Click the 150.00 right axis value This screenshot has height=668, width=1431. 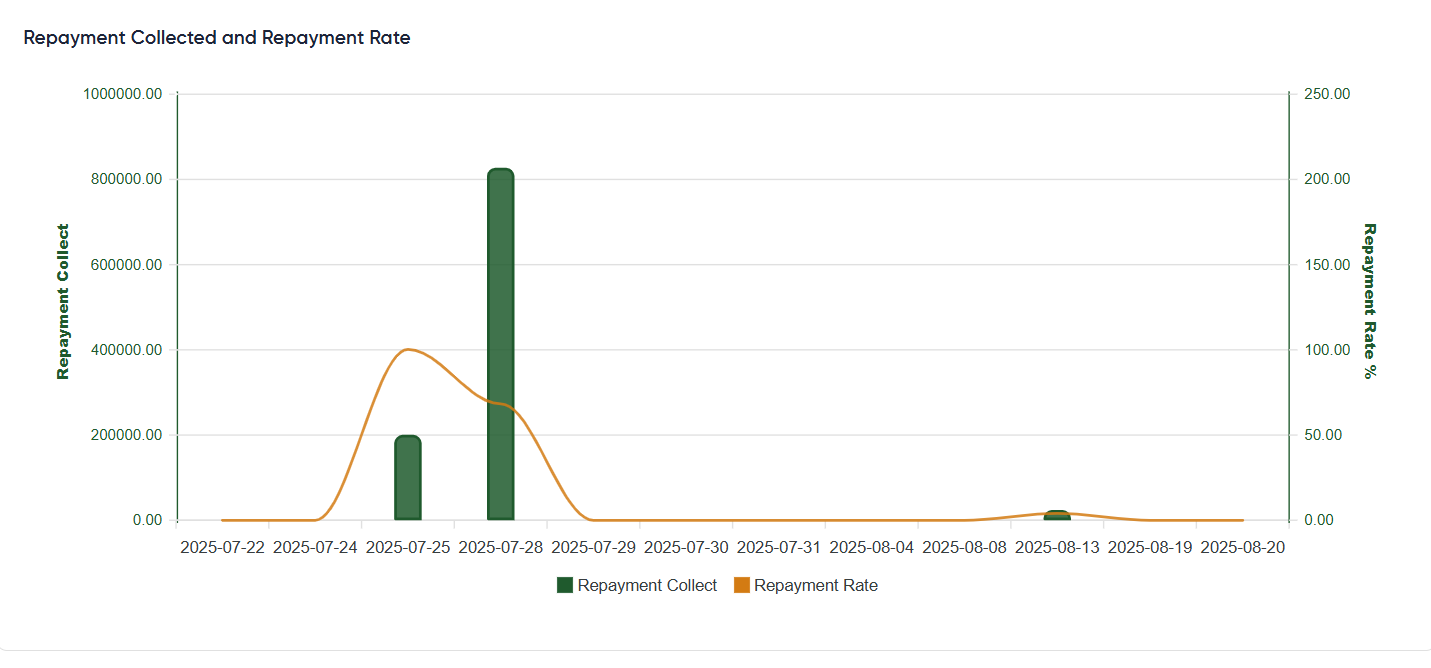click(x=1327, y=265)
